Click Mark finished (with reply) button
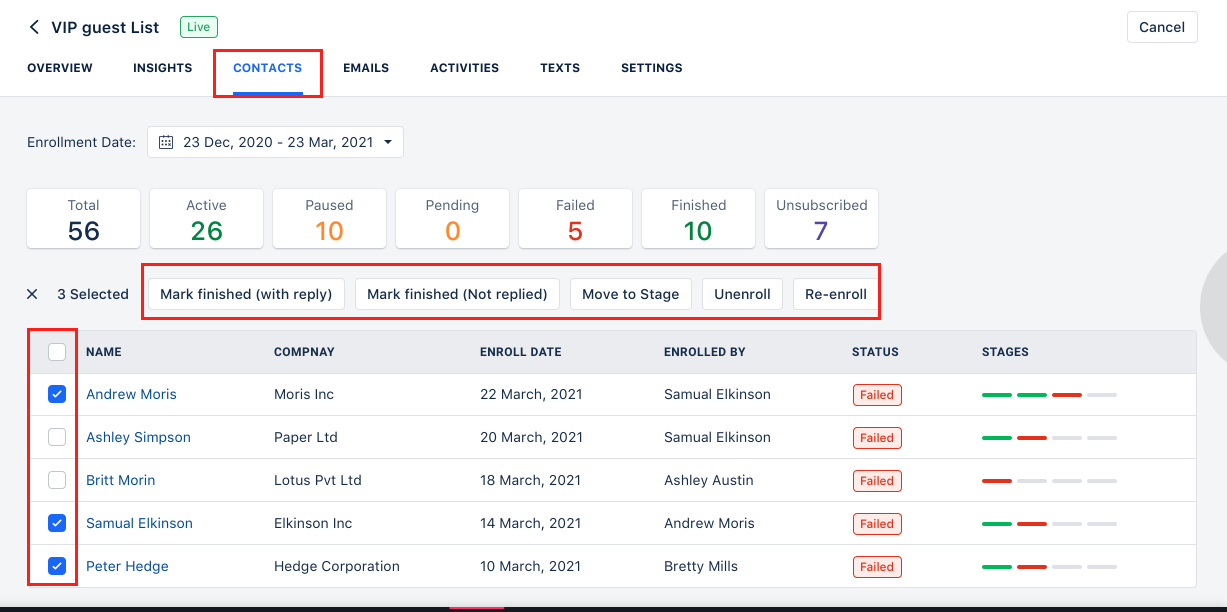1227x612 pixels. click(x=246, y=294)
